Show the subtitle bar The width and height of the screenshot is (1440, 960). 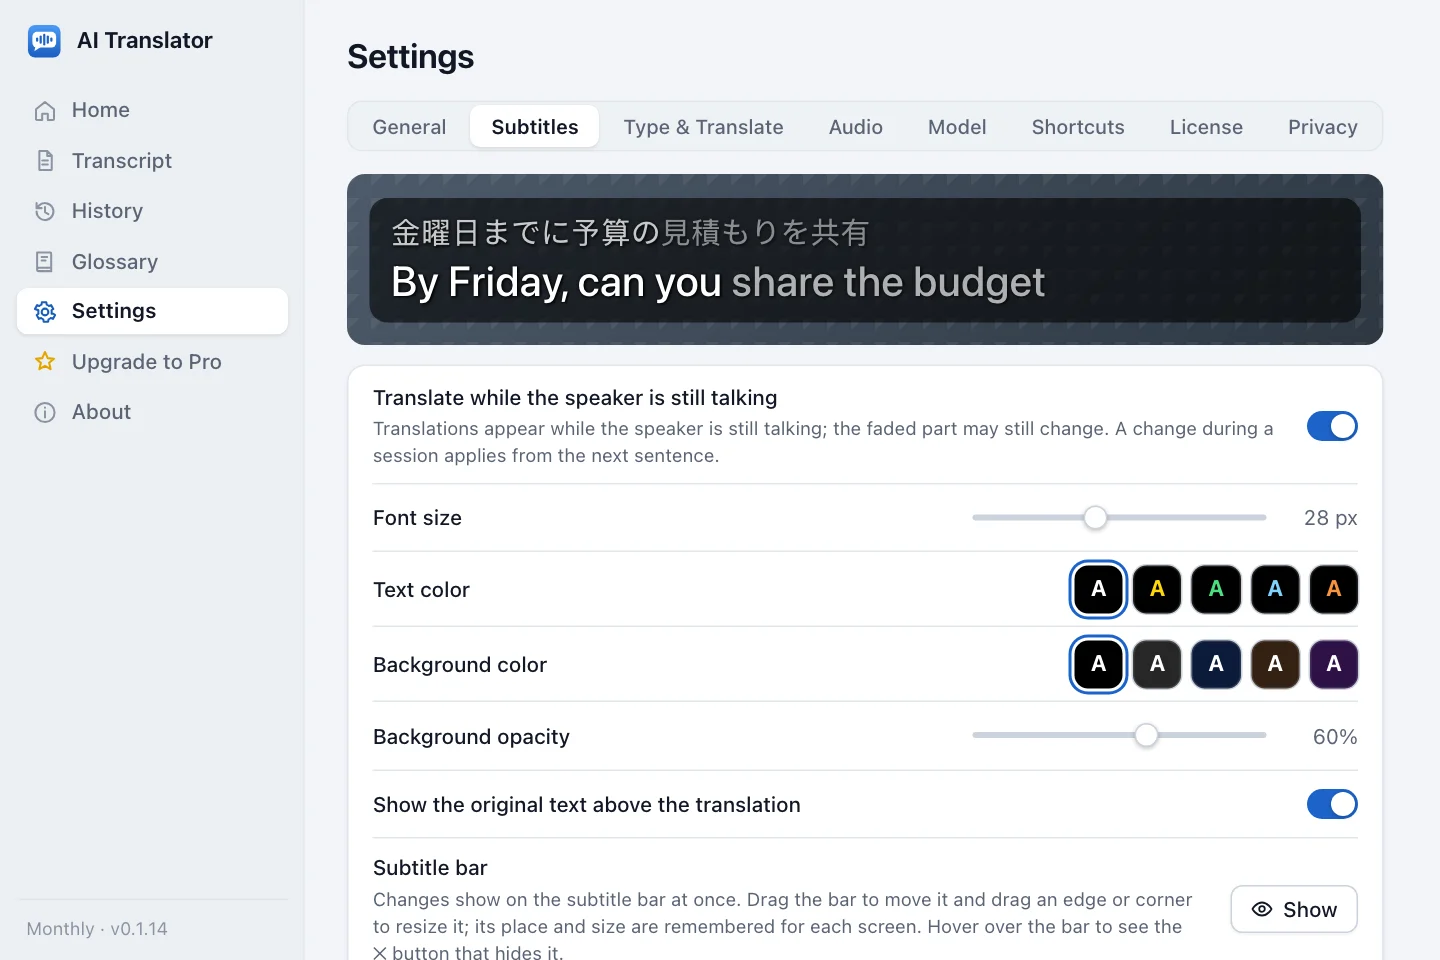pos(1294,909)
